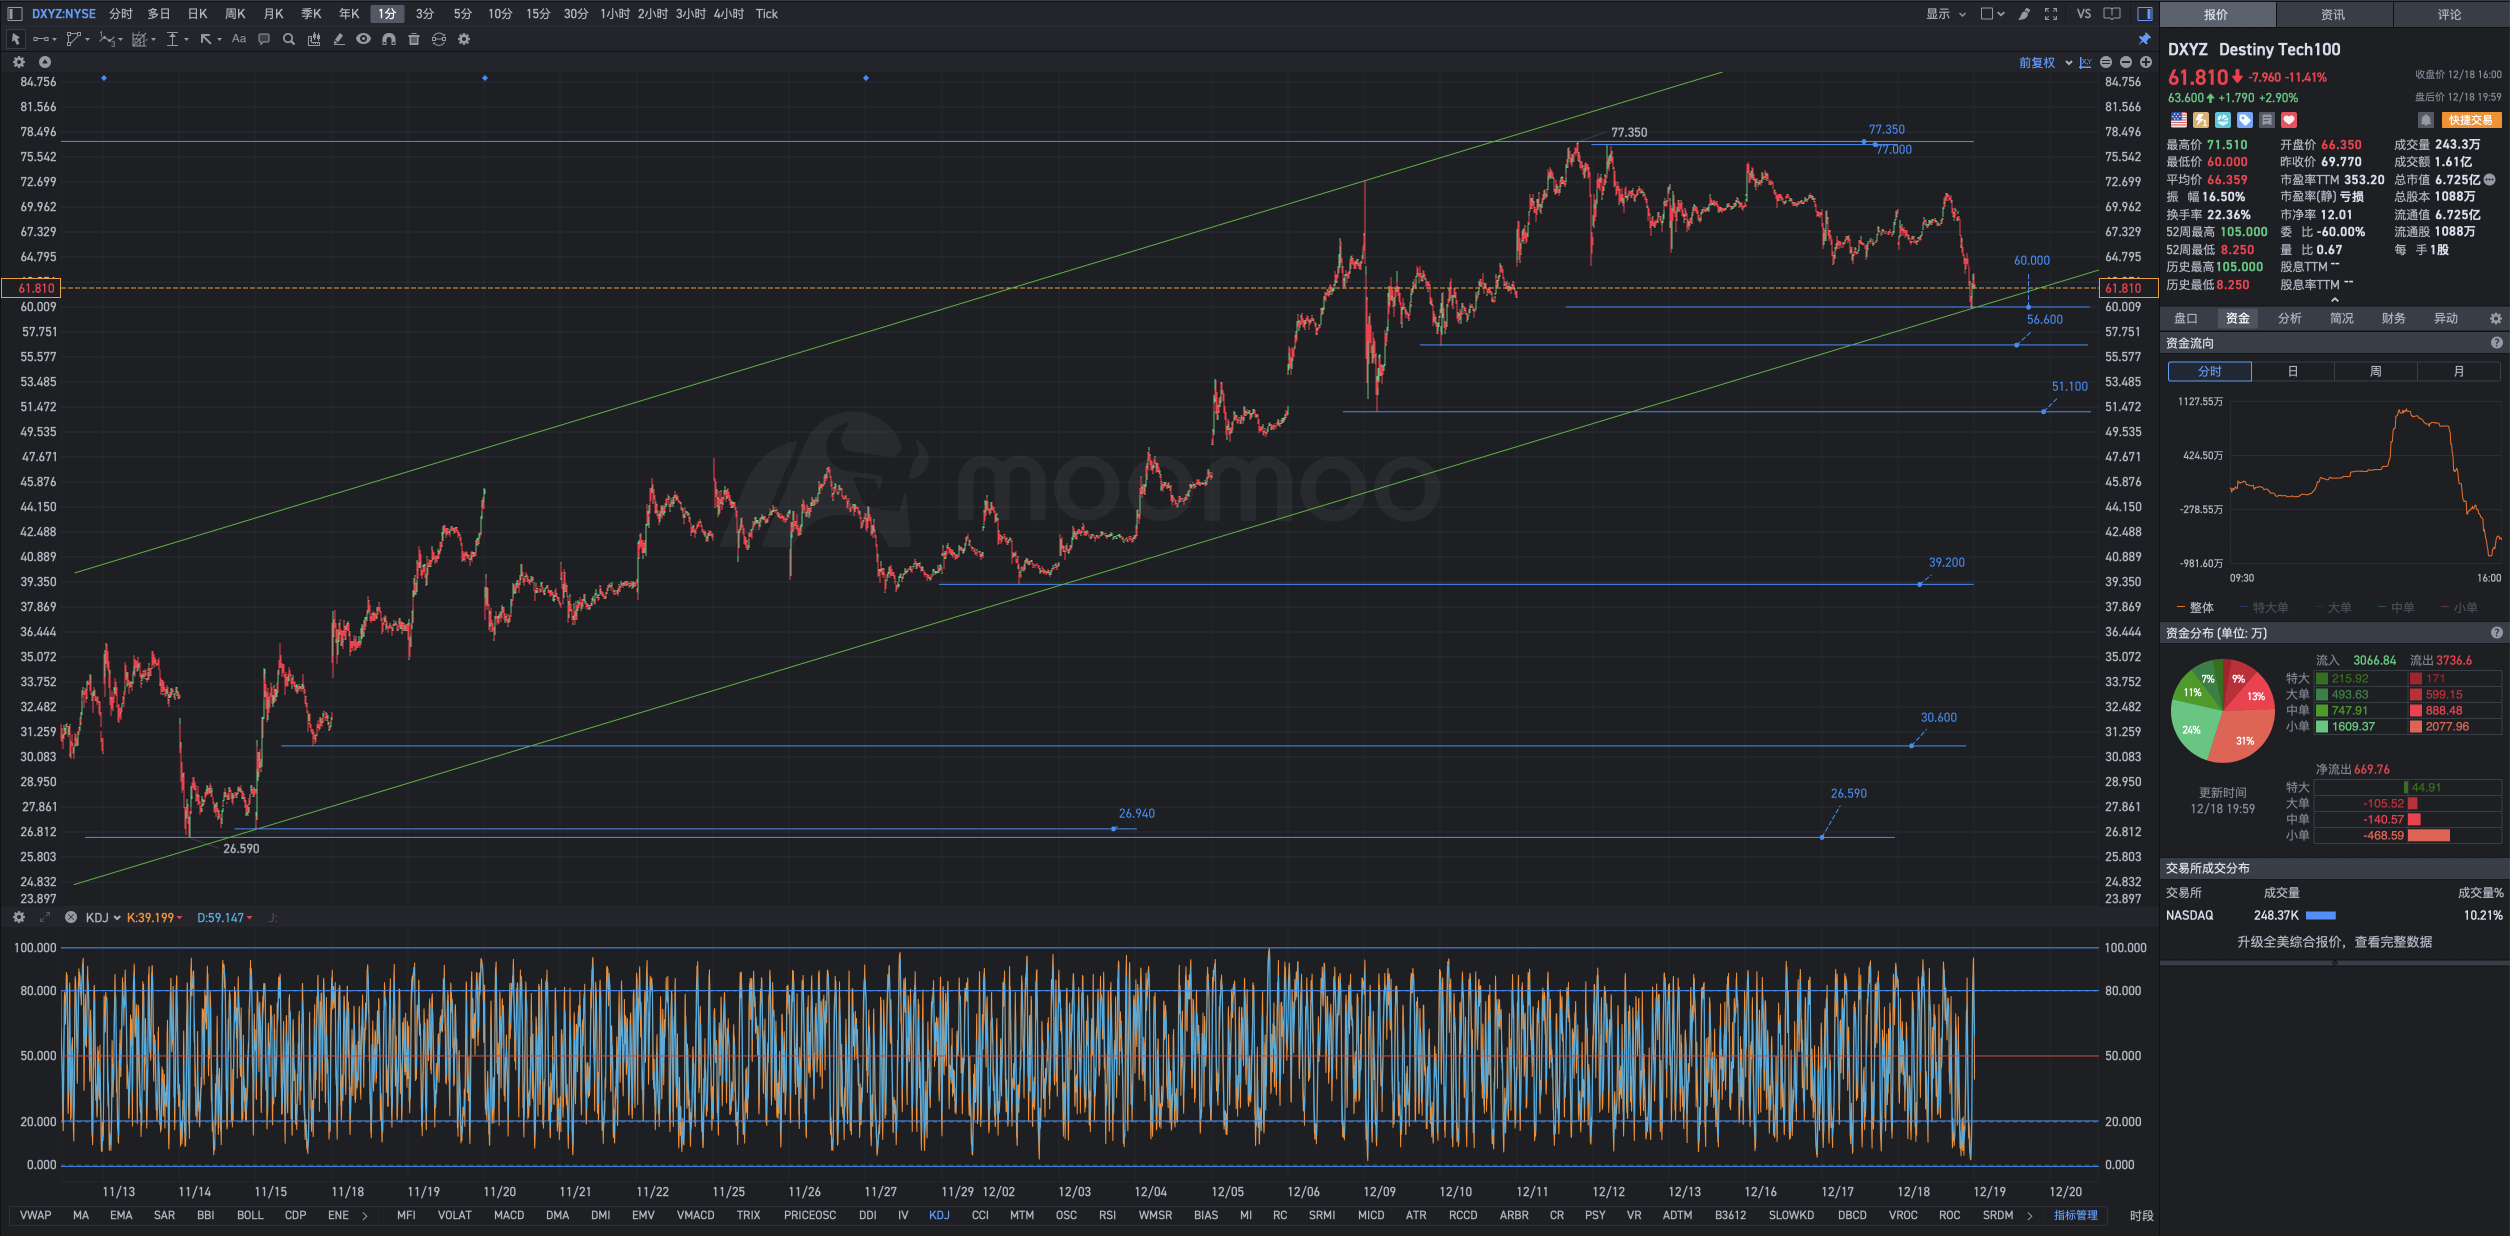Click the VS compare button

[2083, 14]
